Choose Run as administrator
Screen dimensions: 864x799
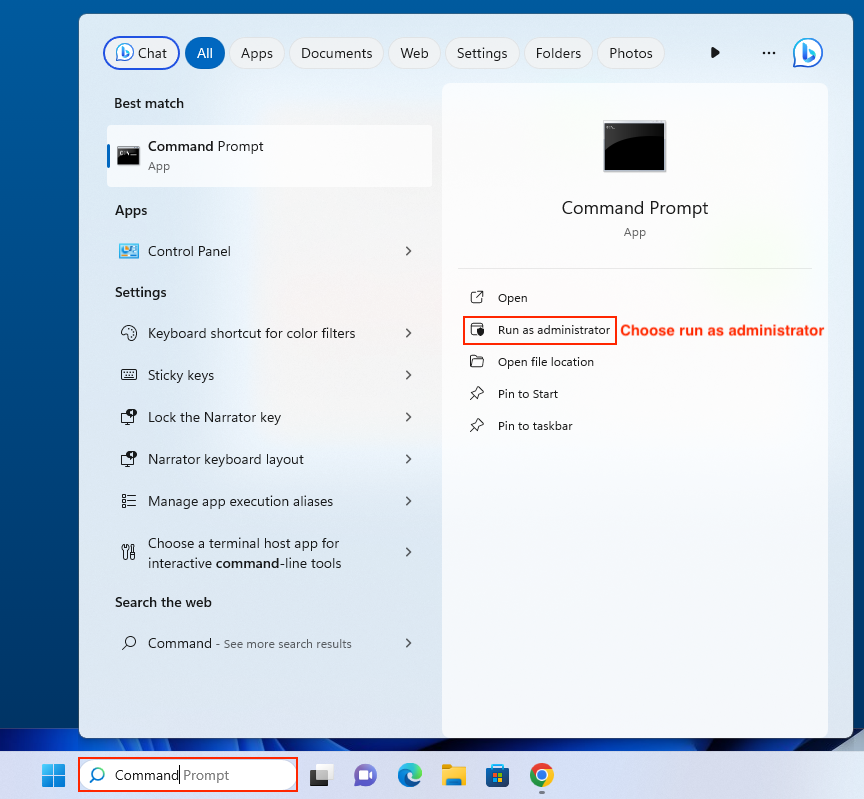553,330
